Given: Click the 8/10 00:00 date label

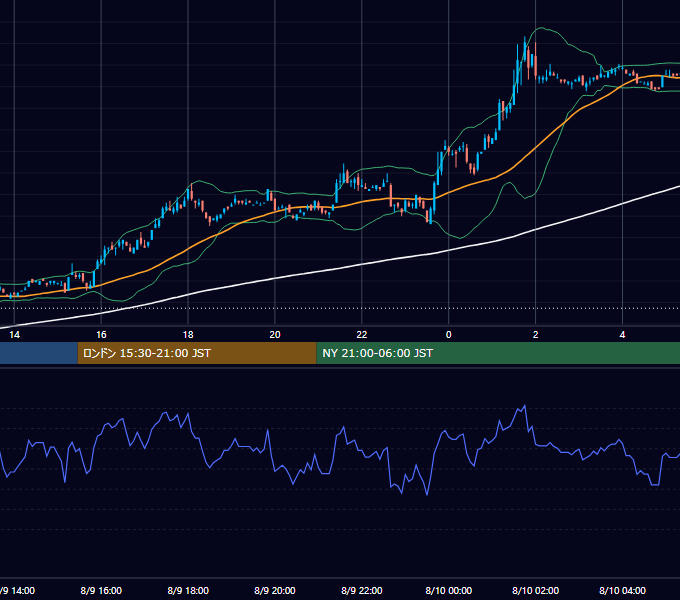Looking at the screenshot, I should [448, 590].
